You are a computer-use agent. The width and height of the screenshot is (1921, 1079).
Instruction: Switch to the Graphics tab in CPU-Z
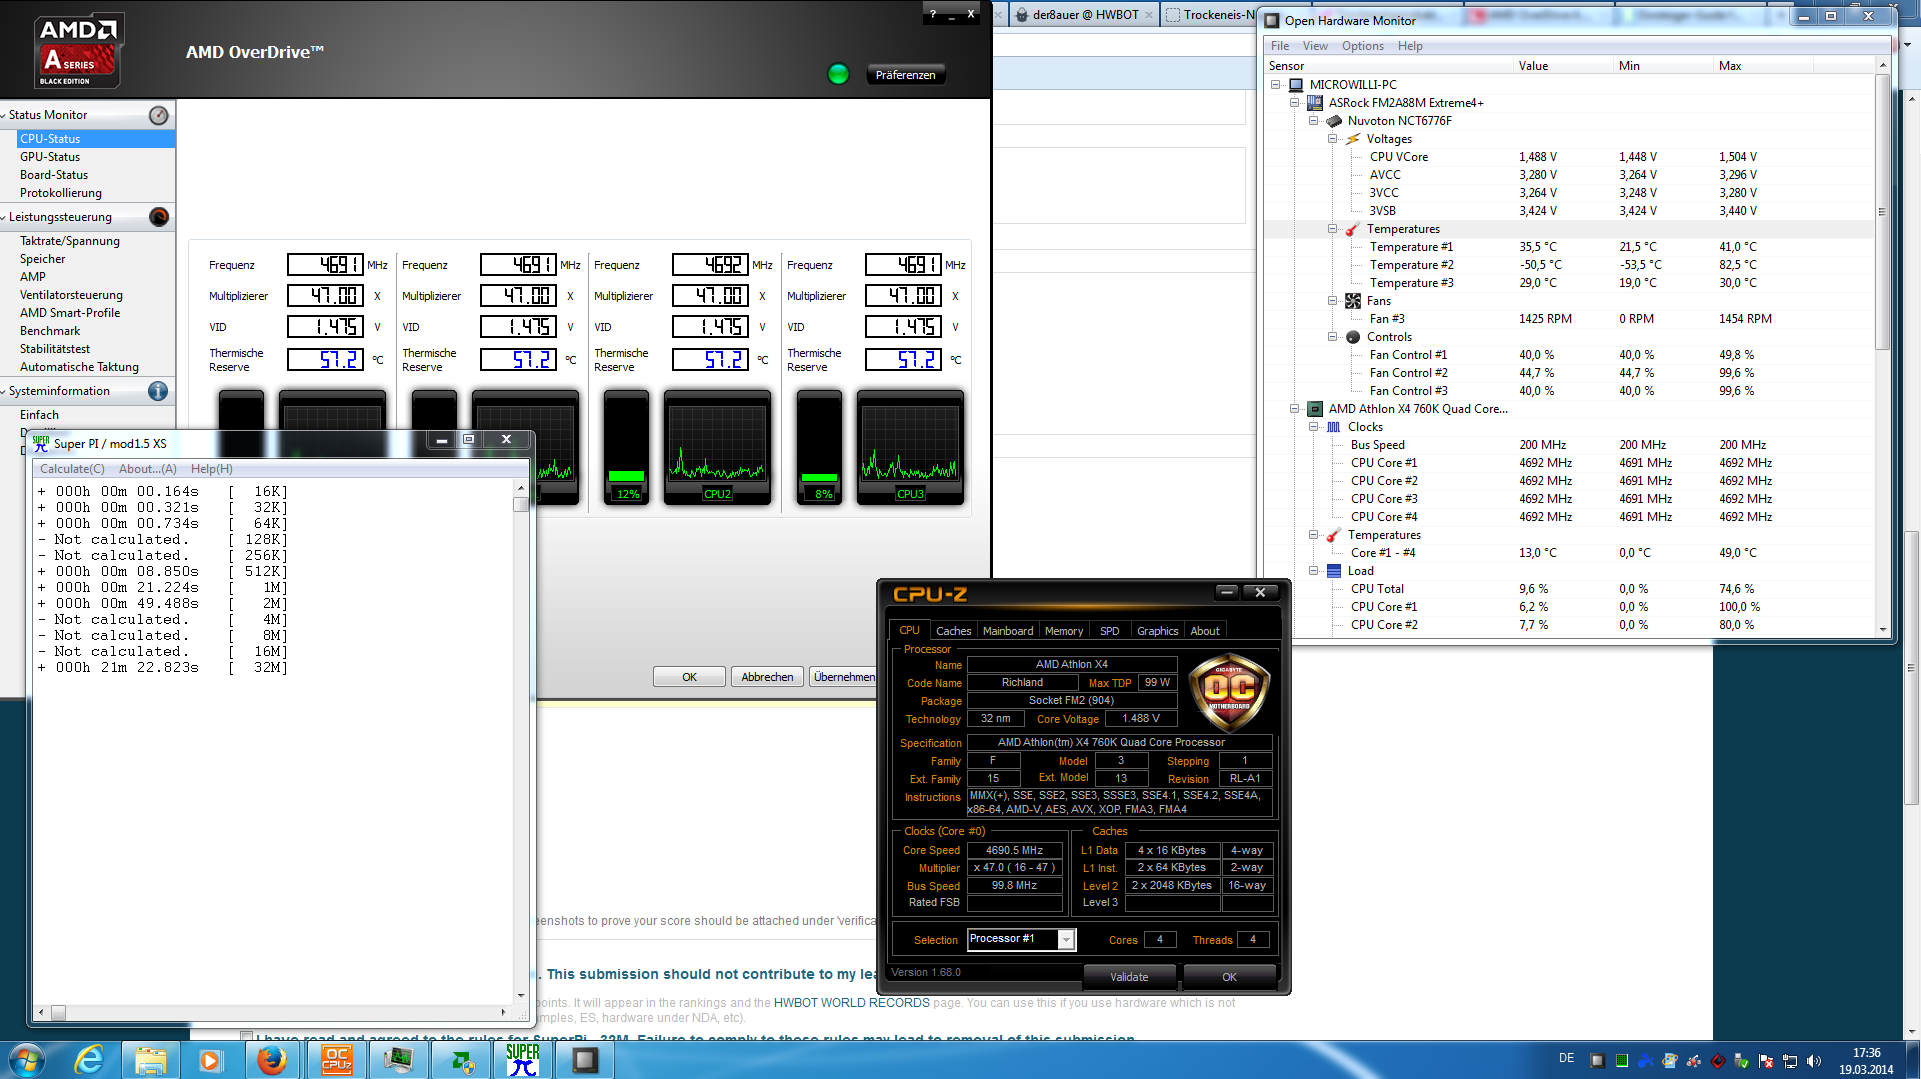point(1157,631)
